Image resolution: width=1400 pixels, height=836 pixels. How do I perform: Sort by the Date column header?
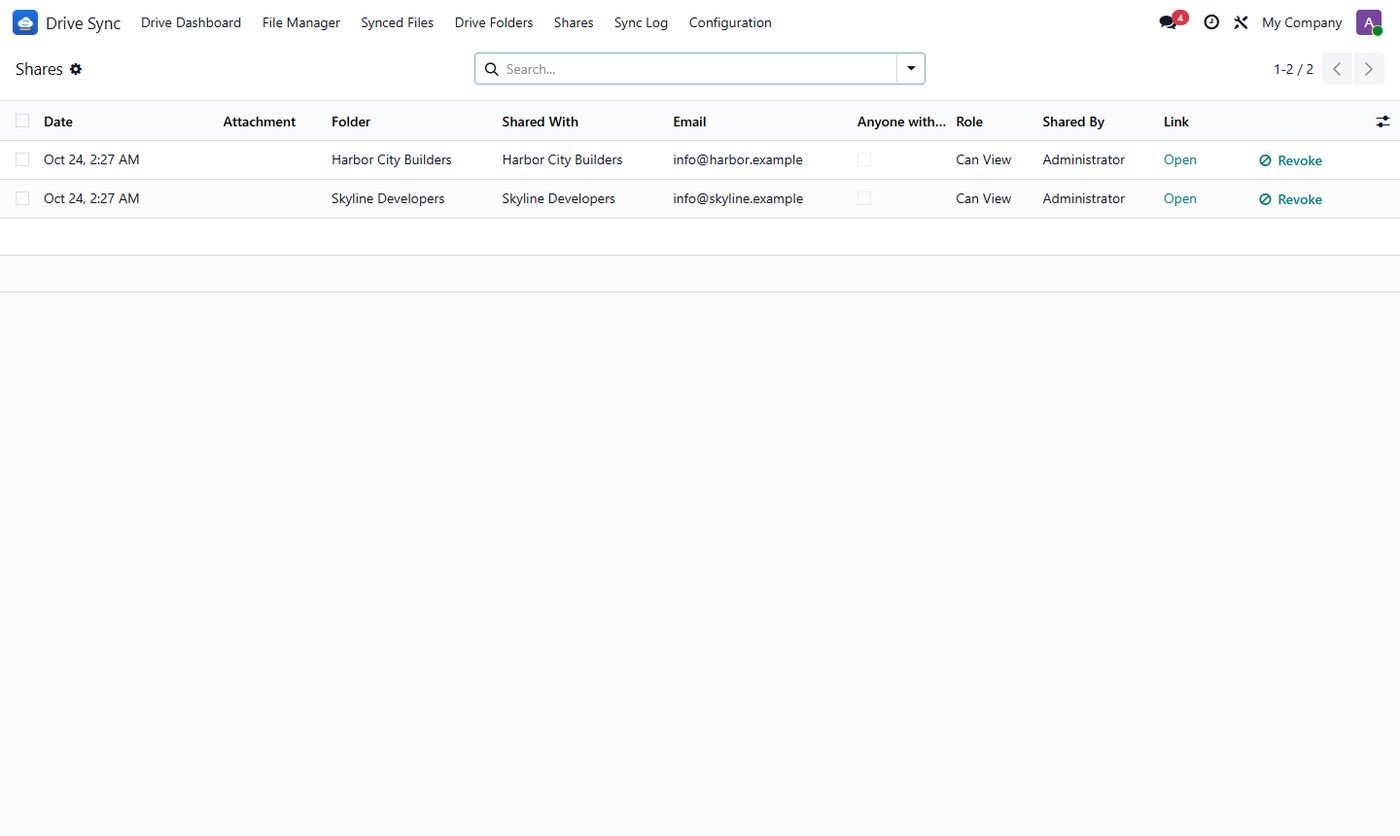point(58,121)
